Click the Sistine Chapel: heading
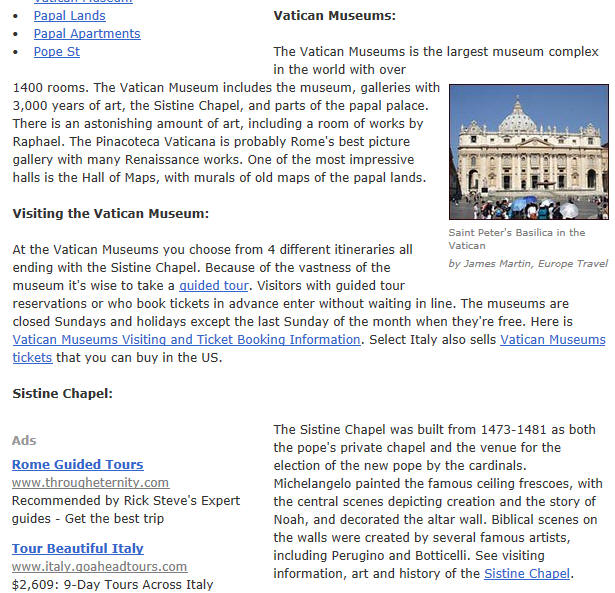Viewport: 615px width, 593px height. click(x=62, y=393)
